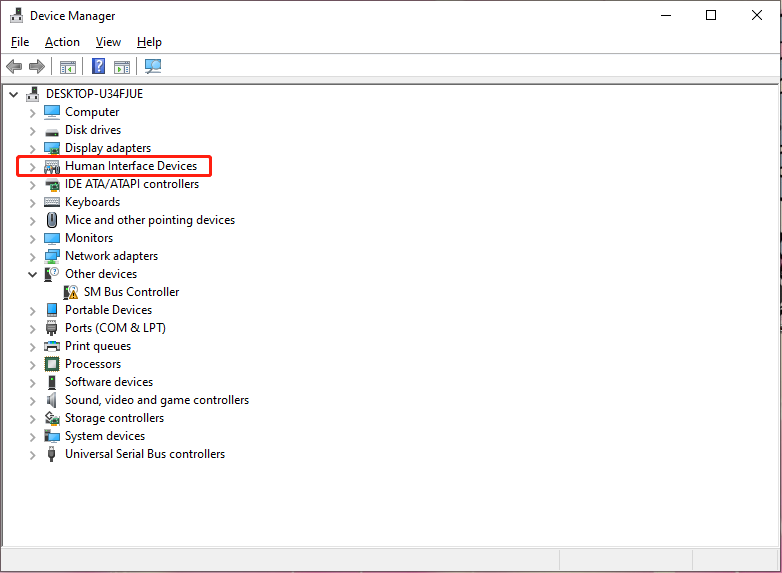Viewport: 782px width, 573px height.
Task: Collapse the Other devices category arrow
Action: tap(32, 274)
